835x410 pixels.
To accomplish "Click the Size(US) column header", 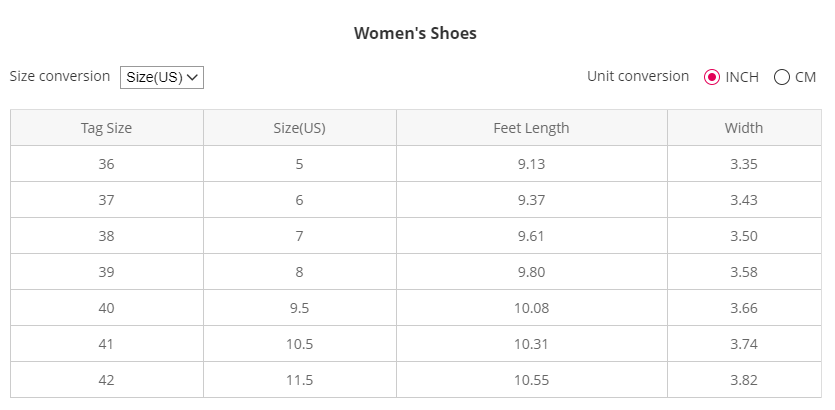I will [x=299, y=128].
